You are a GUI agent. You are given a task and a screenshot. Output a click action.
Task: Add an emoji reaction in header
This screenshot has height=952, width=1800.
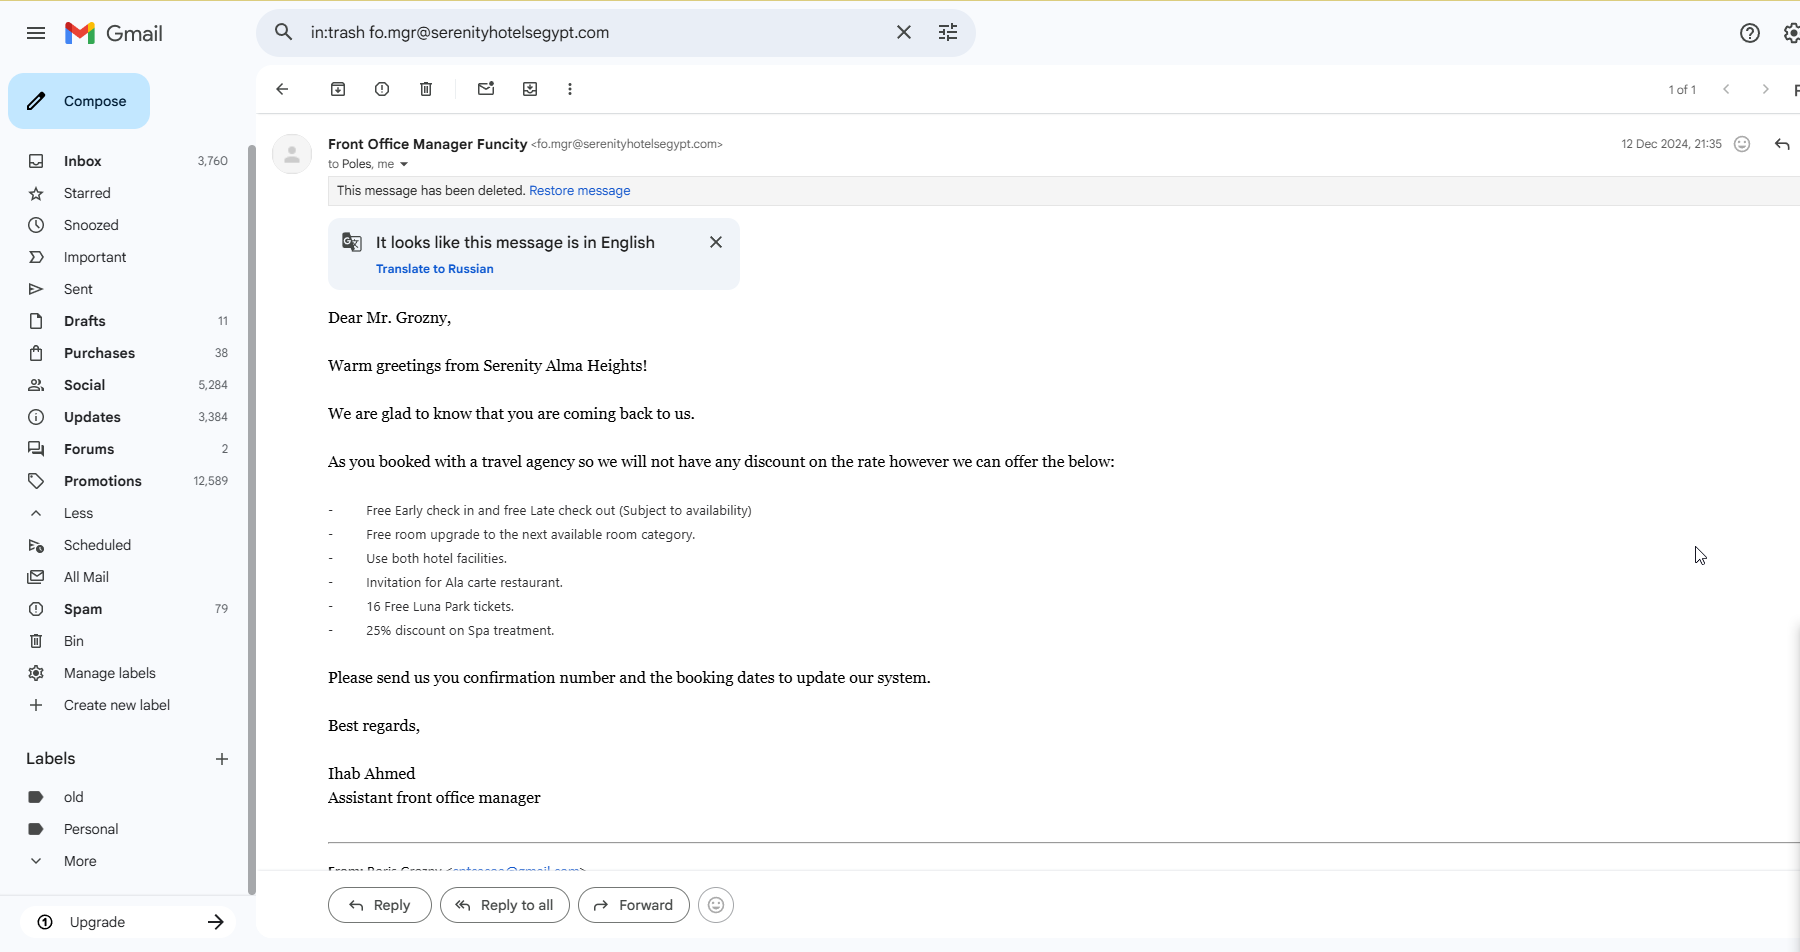1742,144
